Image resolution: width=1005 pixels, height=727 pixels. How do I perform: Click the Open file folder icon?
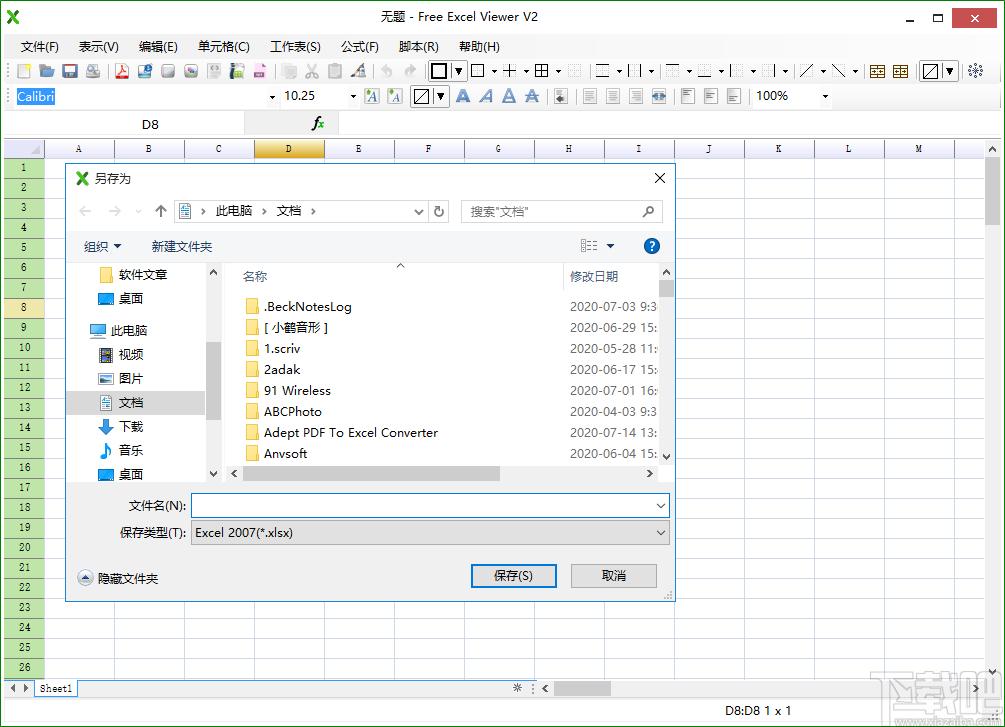click(x=47, y=71)
